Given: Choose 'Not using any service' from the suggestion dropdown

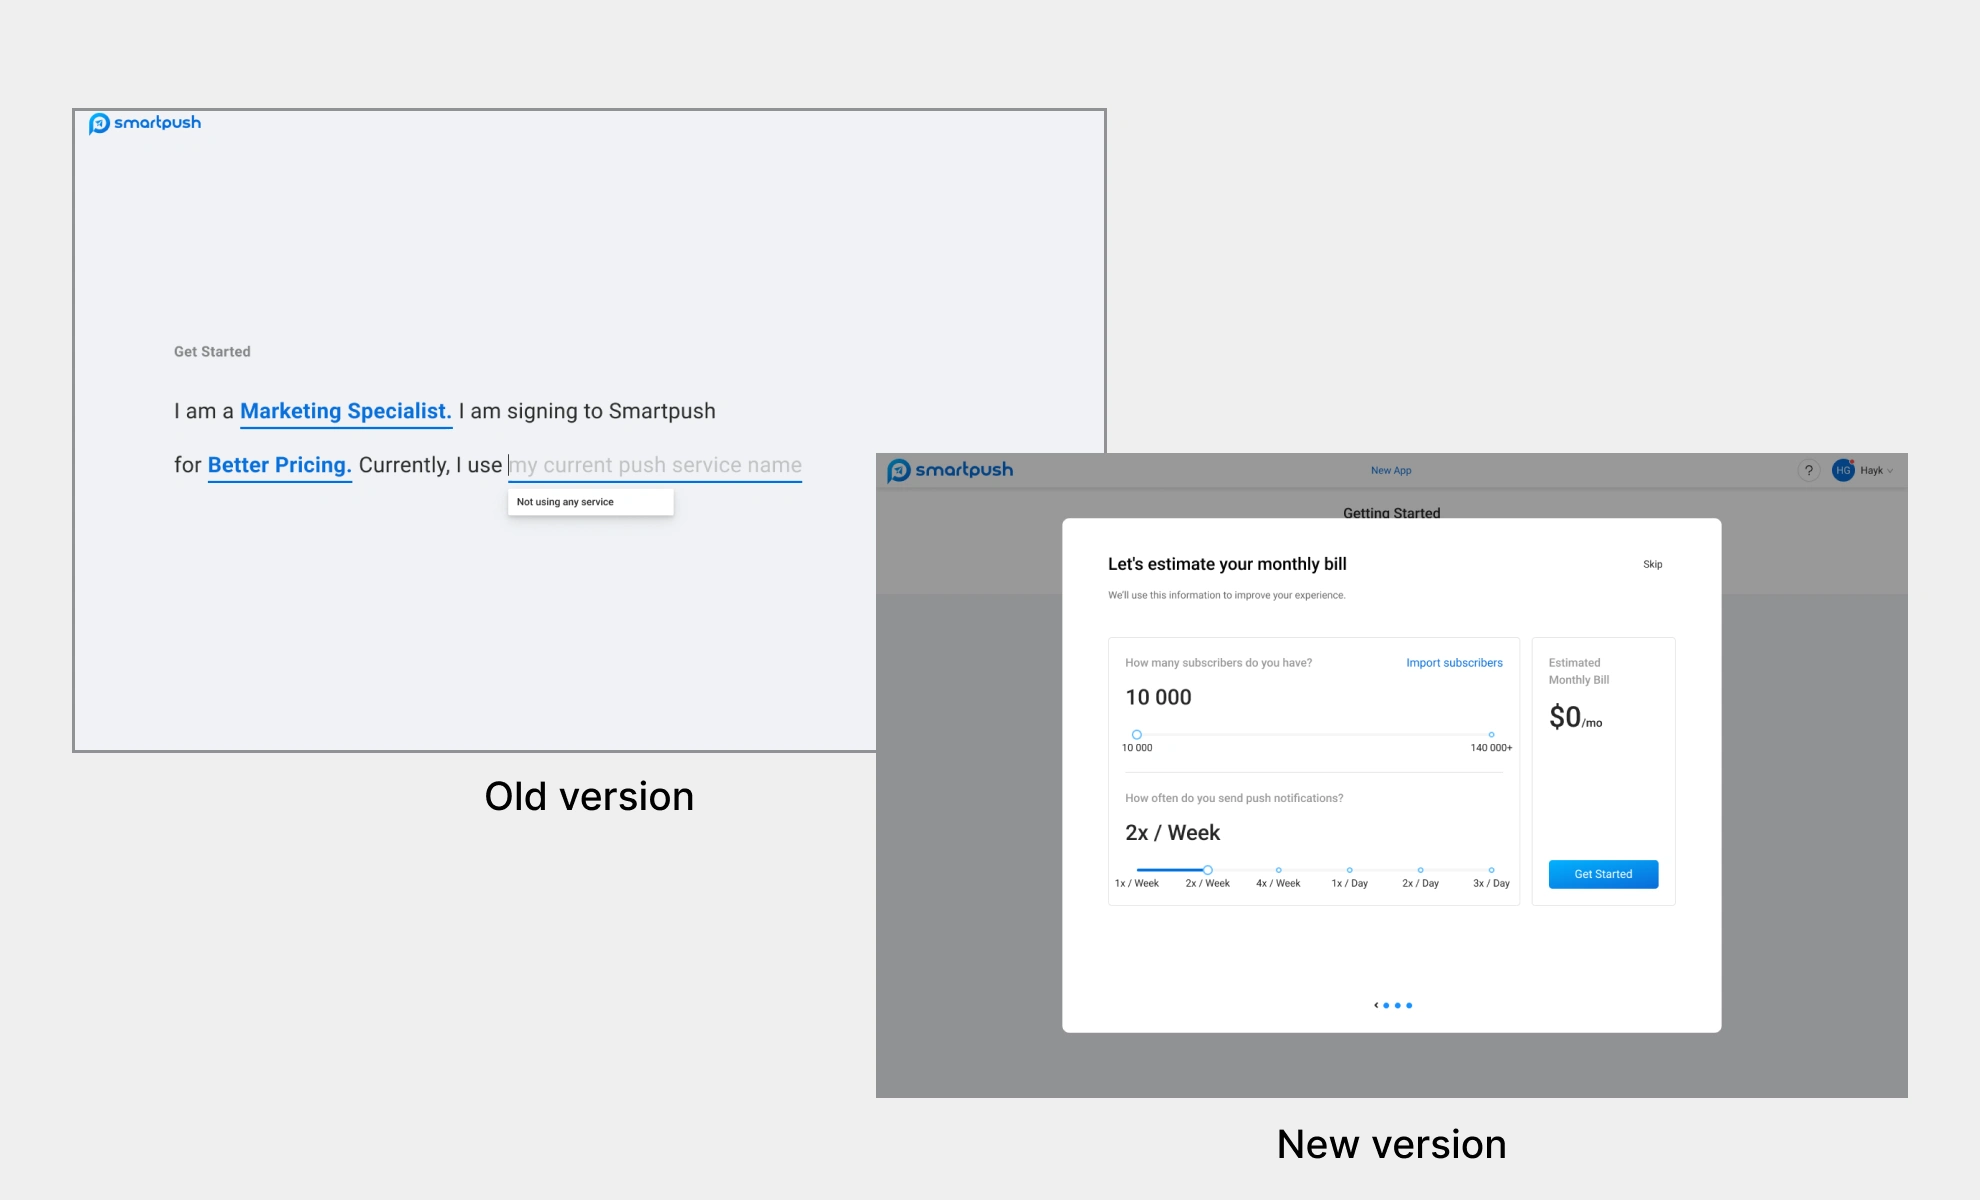Looking at the screenshot, I should click(565, 501).
